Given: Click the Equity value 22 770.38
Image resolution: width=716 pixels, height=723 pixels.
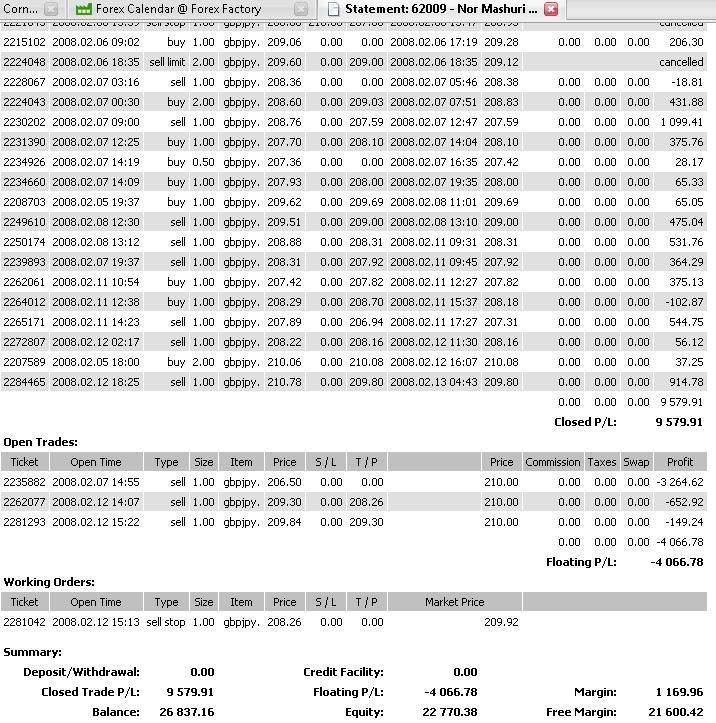Looking at the screenshot, I should [450, 712].
